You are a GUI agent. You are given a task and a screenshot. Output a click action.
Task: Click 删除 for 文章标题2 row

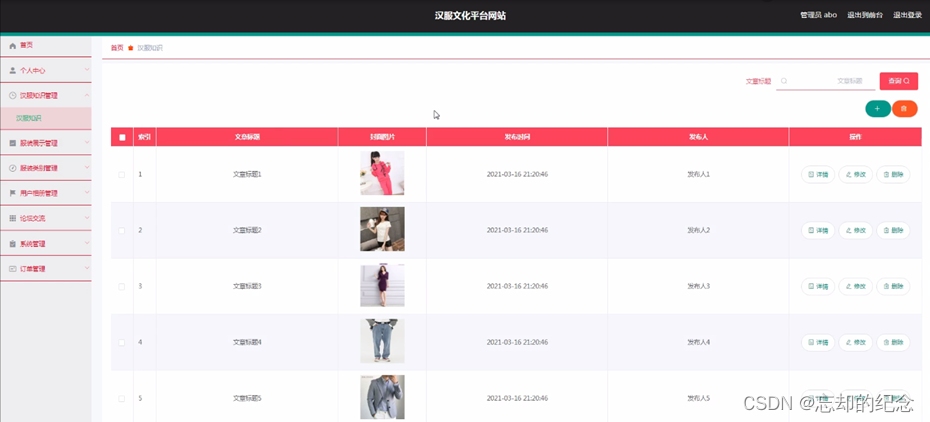tap(893, 230)
